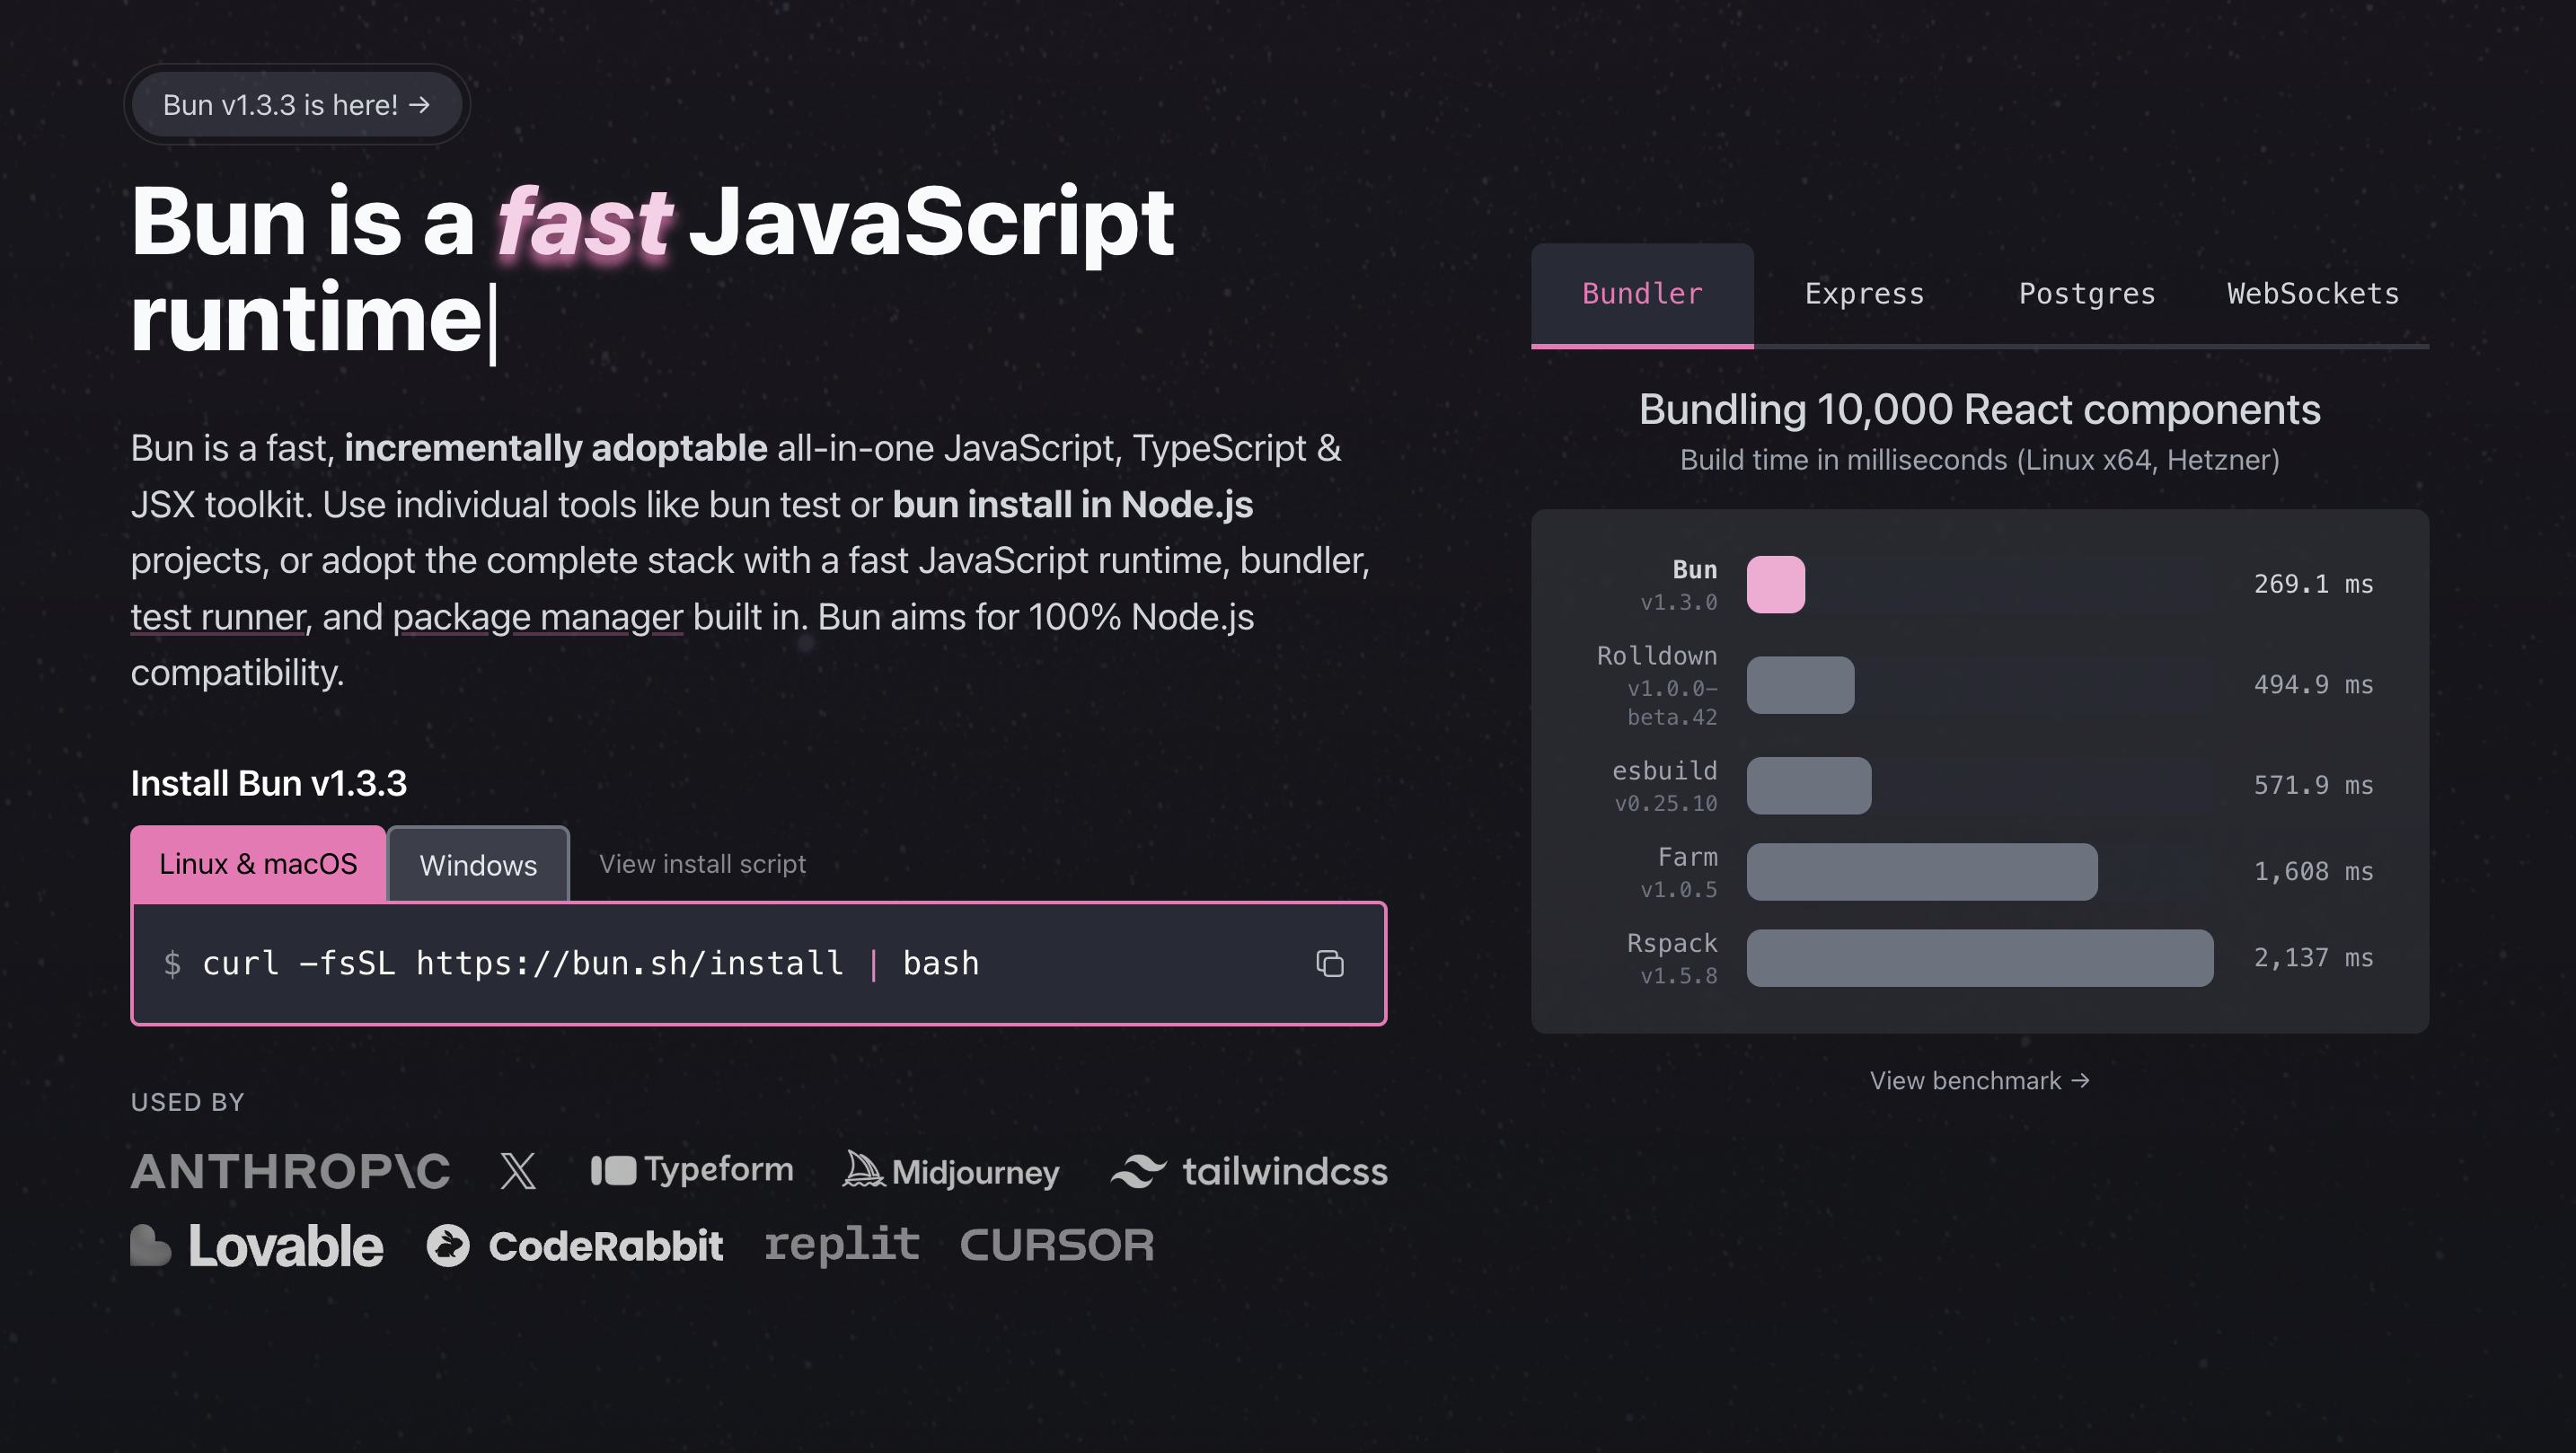This screenshot has height=1453, width=2576.
Task: Select Linux & macOS install option
Action: tap(258, 864)
